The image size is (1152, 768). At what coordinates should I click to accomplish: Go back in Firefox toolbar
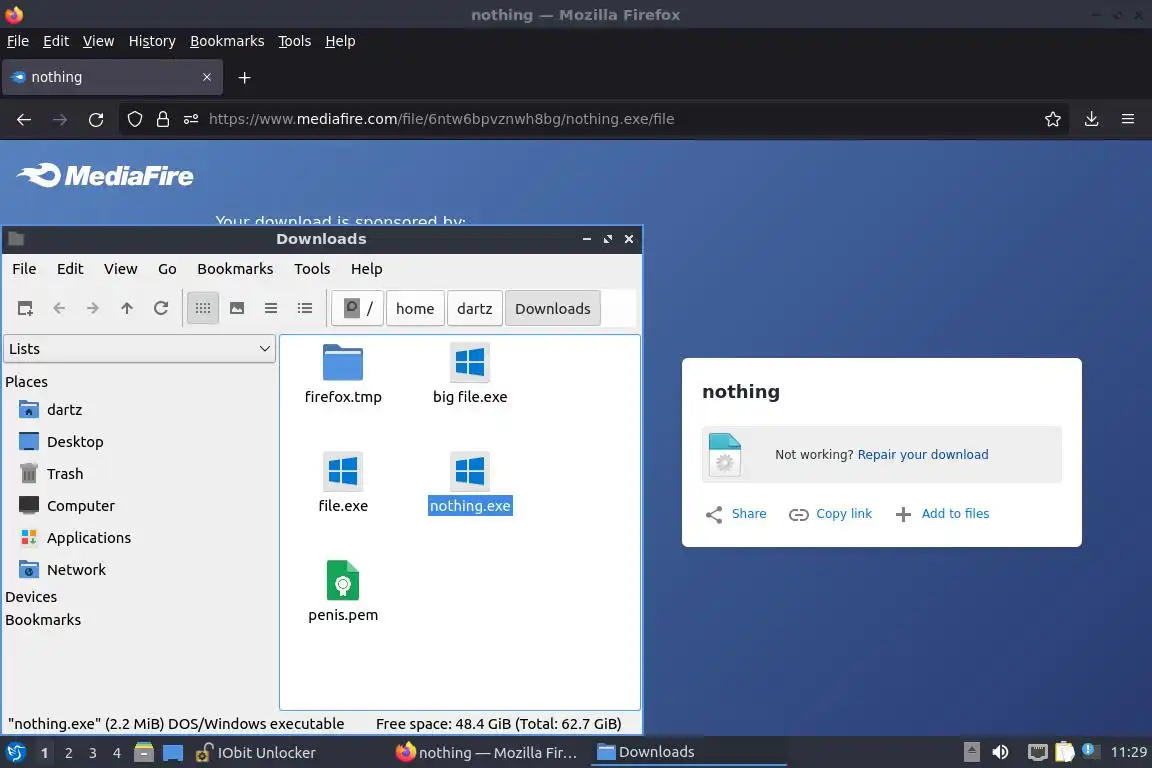[x=24, y=119]
